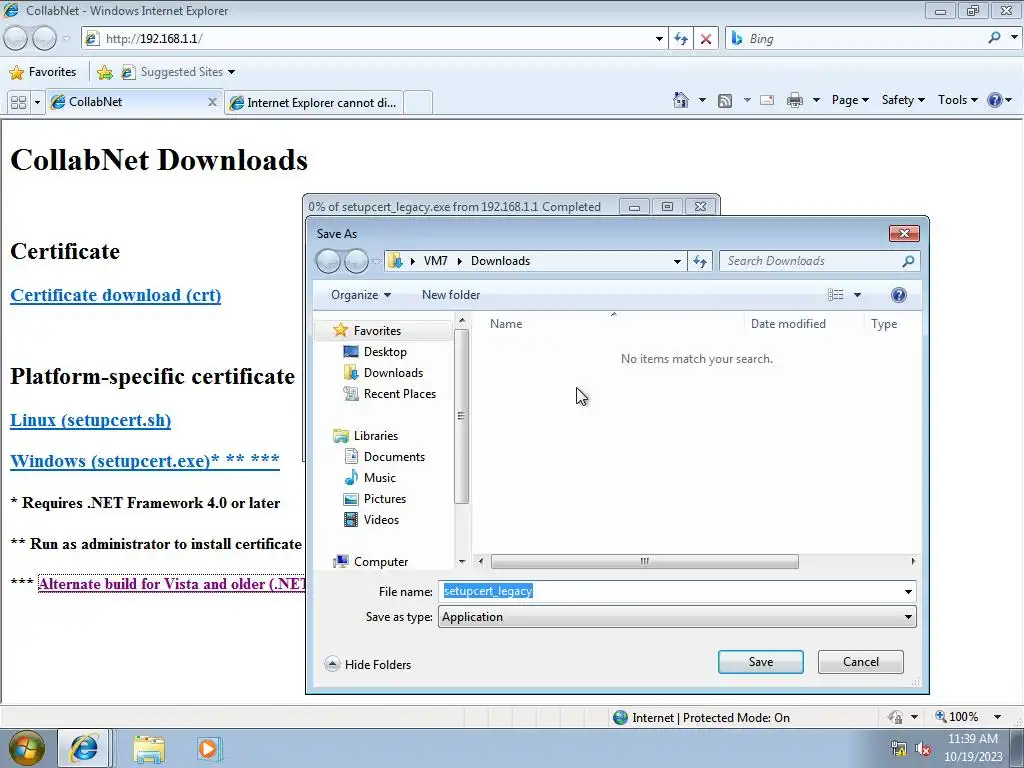
Task: Click the Read Mail icon
Action: click(767, 100)
